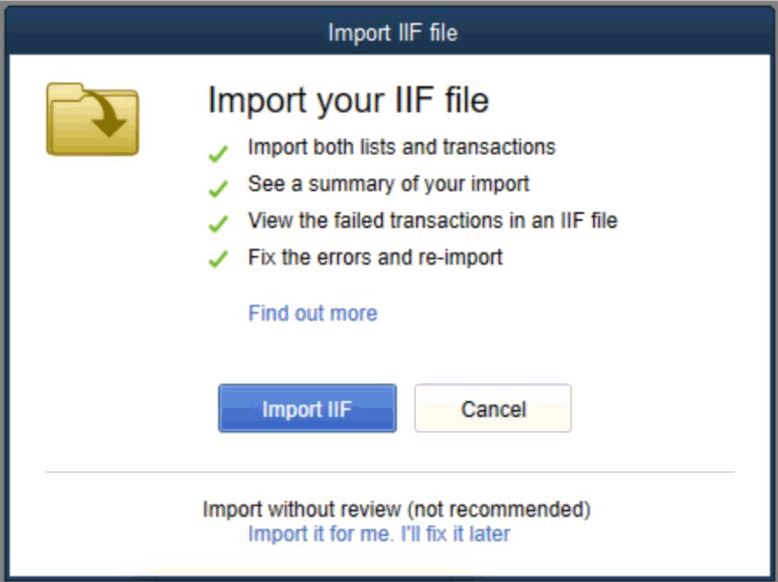Click the Import IIF file title bar text

coord(392,33)
